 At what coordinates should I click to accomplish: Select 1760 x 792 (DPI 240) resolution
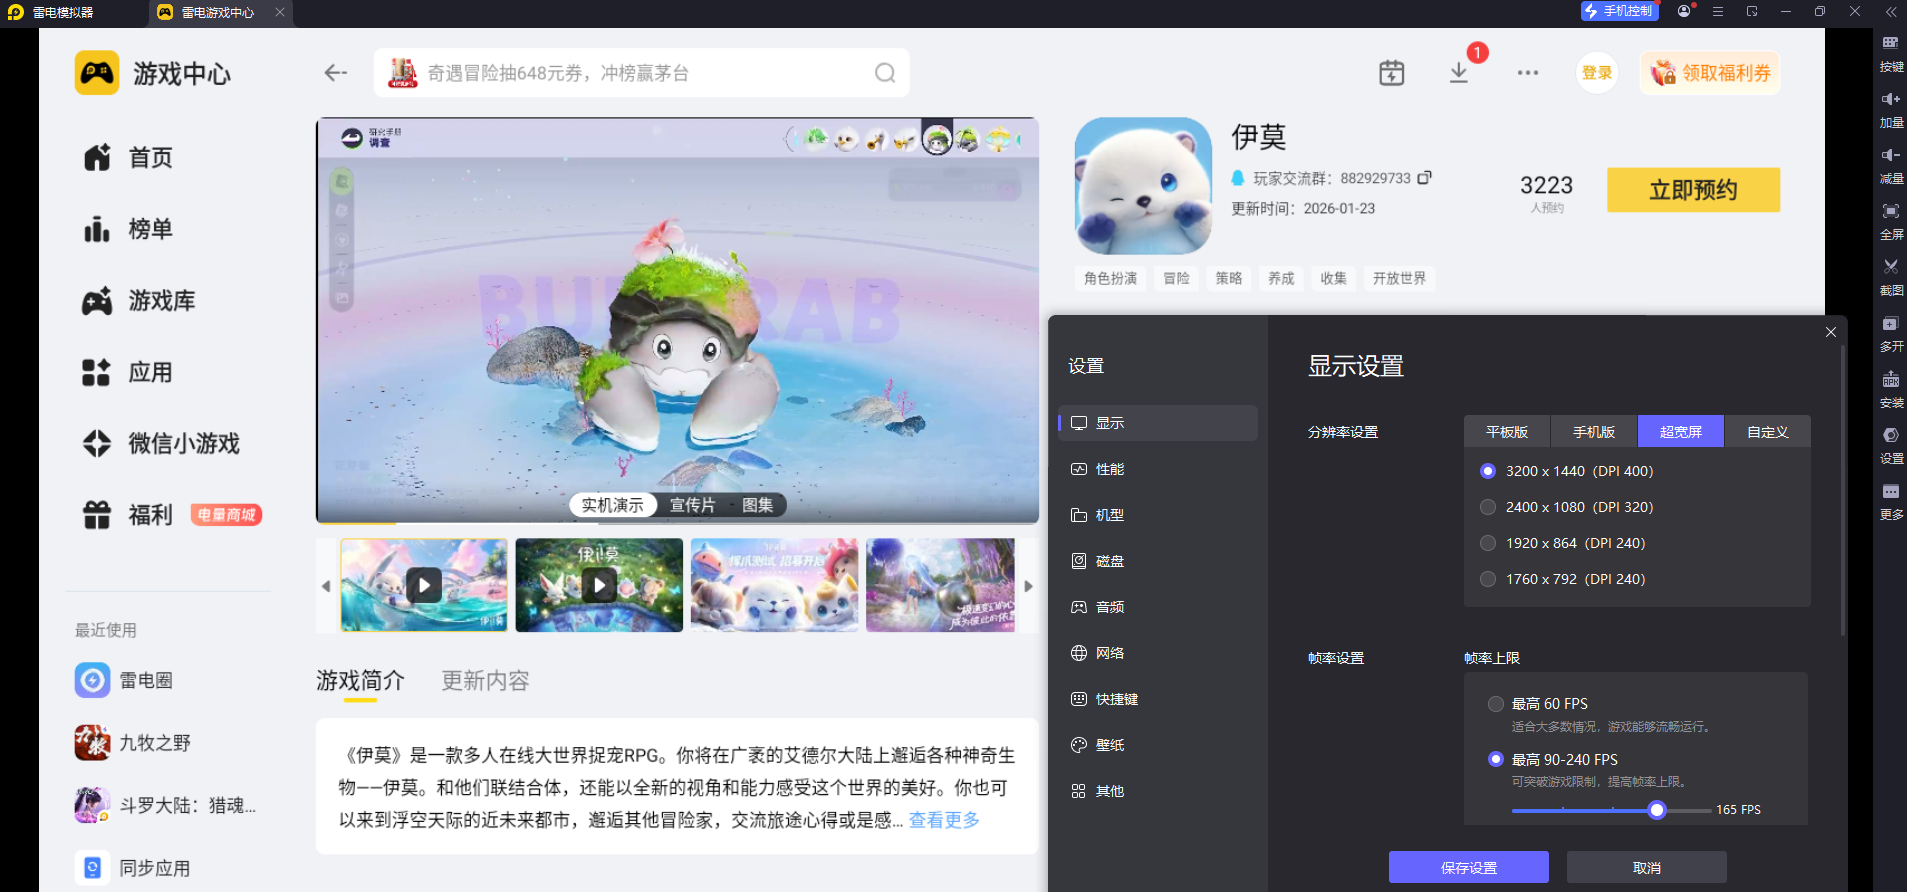[1488, 579]
